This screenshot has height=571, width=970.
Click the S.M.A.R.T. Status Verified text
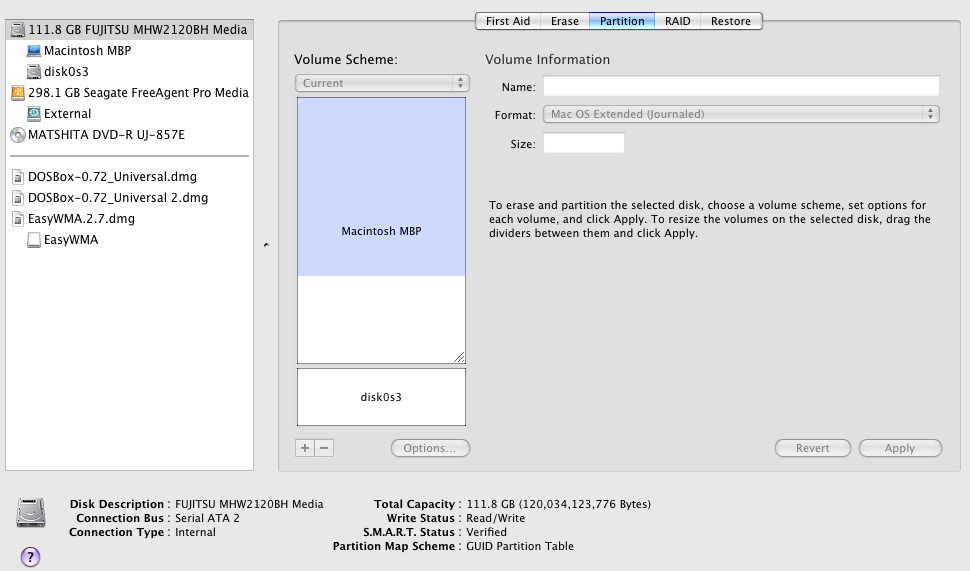coord(486,532)
